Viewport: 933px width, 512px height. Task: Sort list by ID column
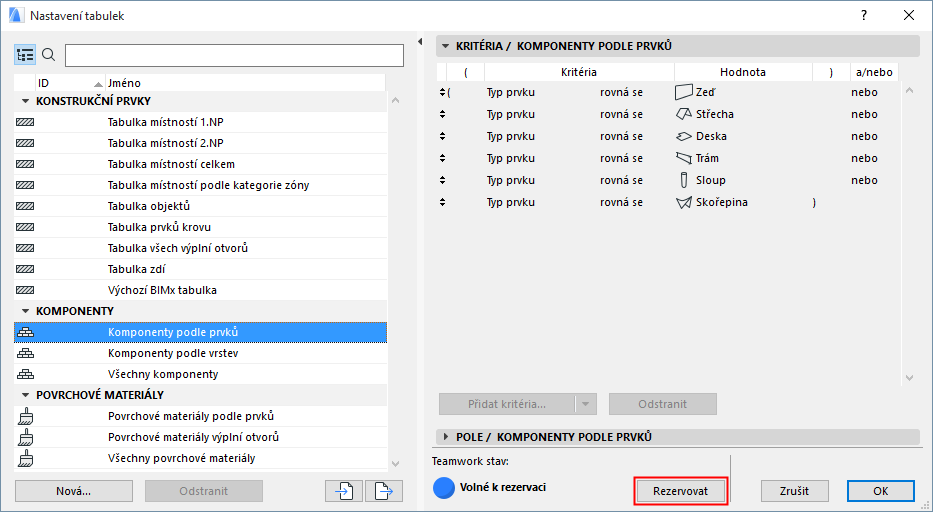click(x=70, y=83)
